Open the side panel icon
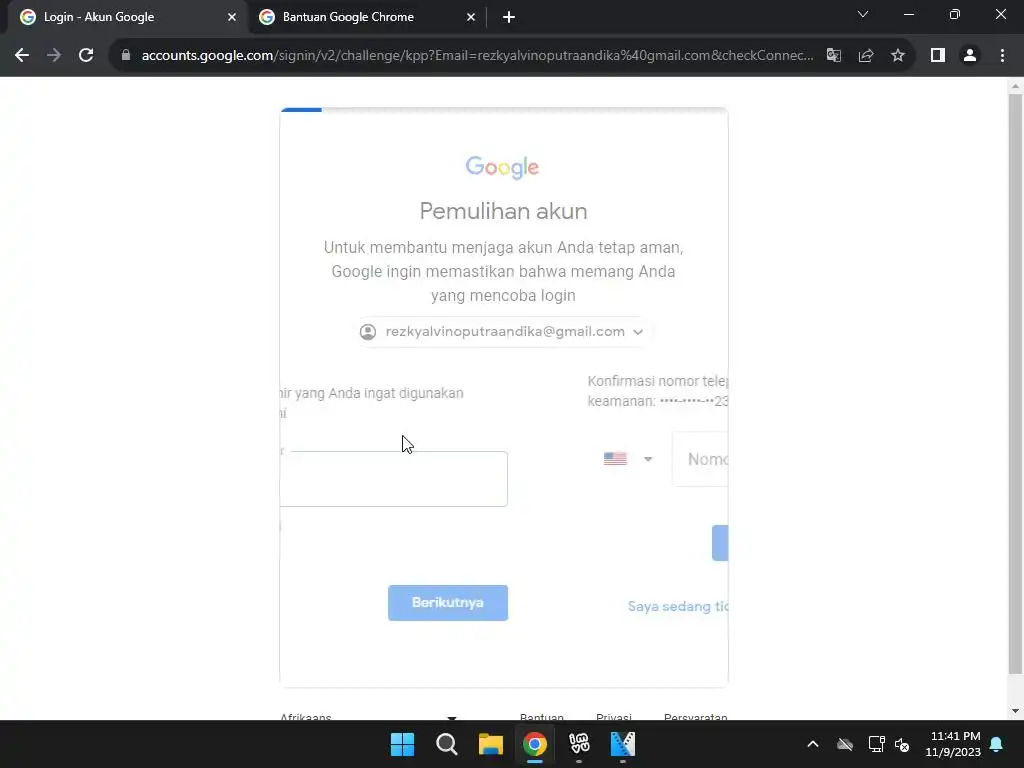1024x768 pixels. (938, 56)
